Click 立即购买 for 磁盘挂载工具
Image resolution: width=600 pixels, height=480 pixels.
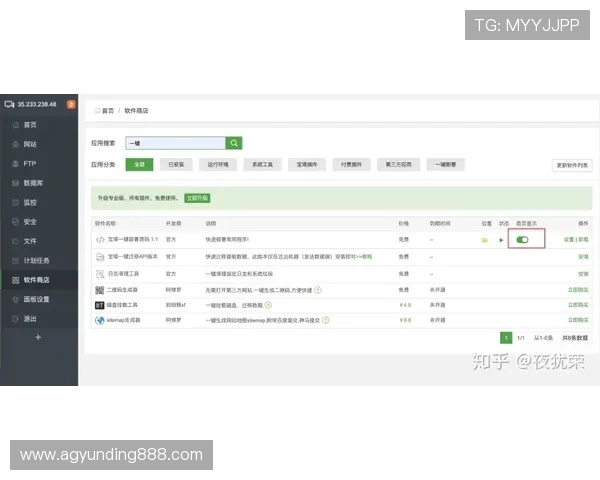pos(578,305)
